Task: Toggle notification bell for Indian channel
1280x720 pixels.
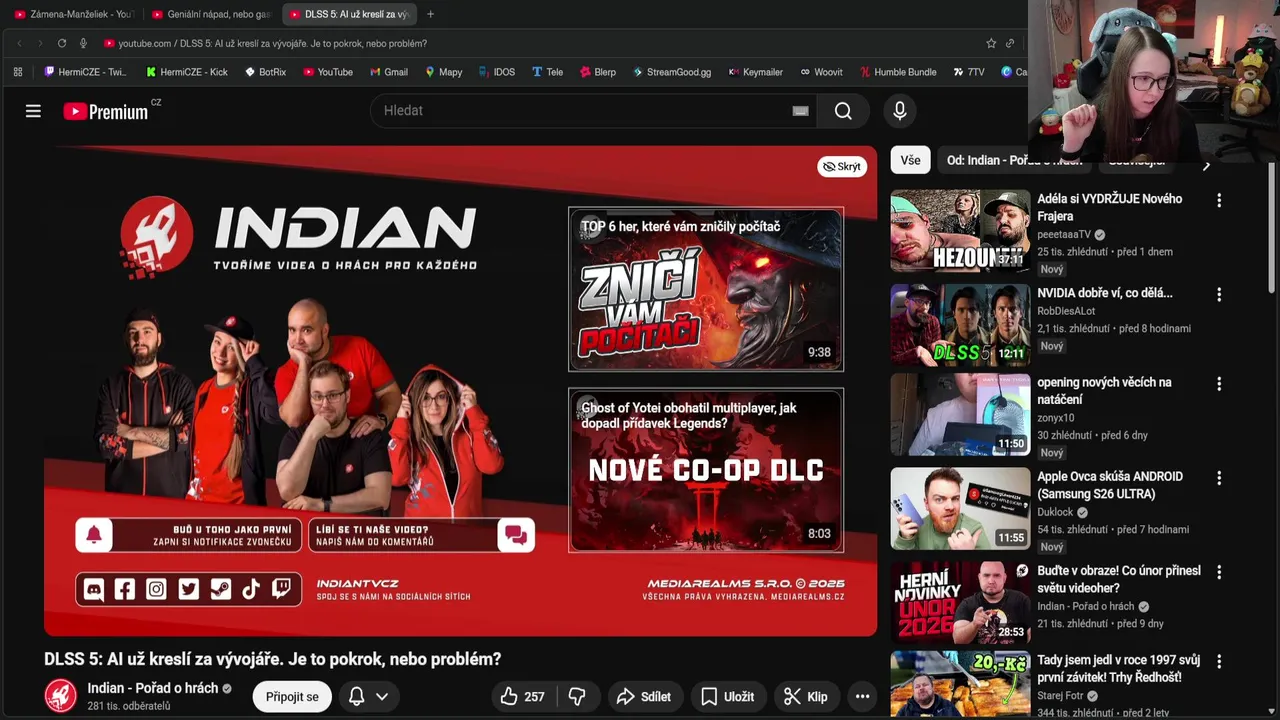Action: [x=356, y=696]
